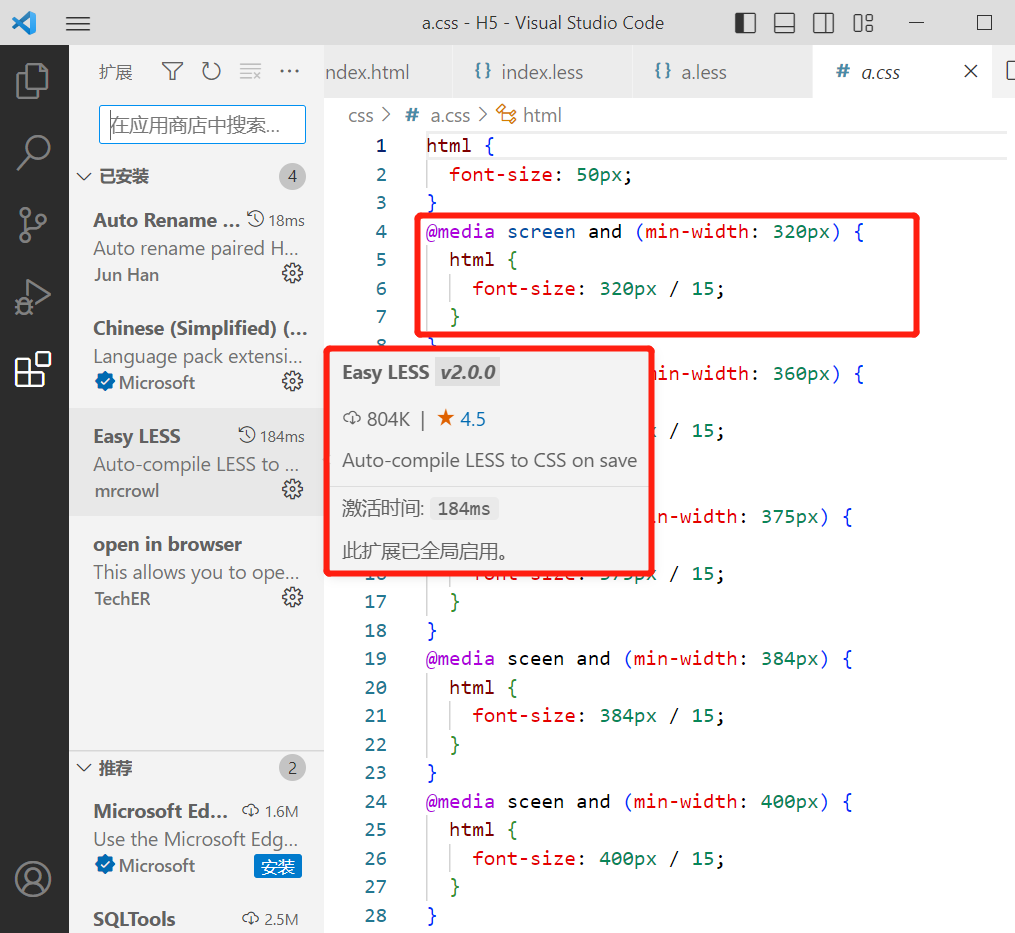Image resolution: width=1015 pixels, height=933 pixels.
Task: Toggle the Secondary Side Bar
Action: click(x=824, y=22)
